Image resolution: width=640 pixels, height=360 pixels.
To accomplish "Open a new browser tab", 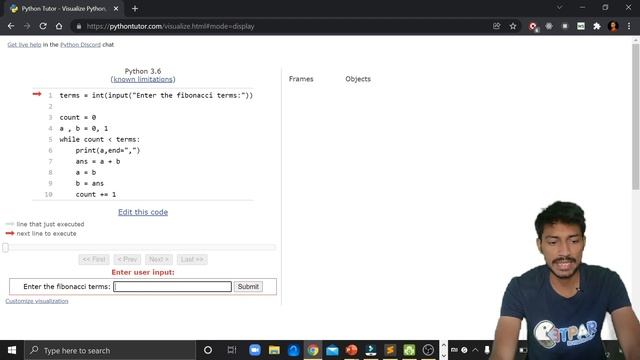I will tap(135, 9).
